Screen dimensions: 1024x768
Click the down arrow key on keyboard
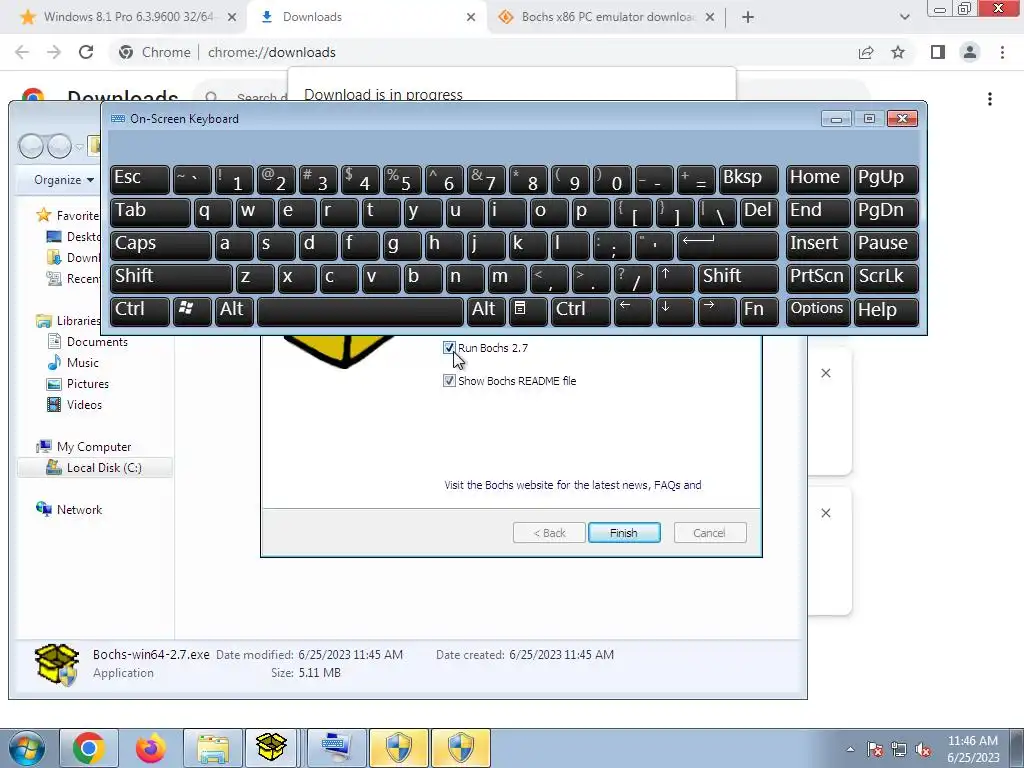pyautogui.click(x=675, y=310)
